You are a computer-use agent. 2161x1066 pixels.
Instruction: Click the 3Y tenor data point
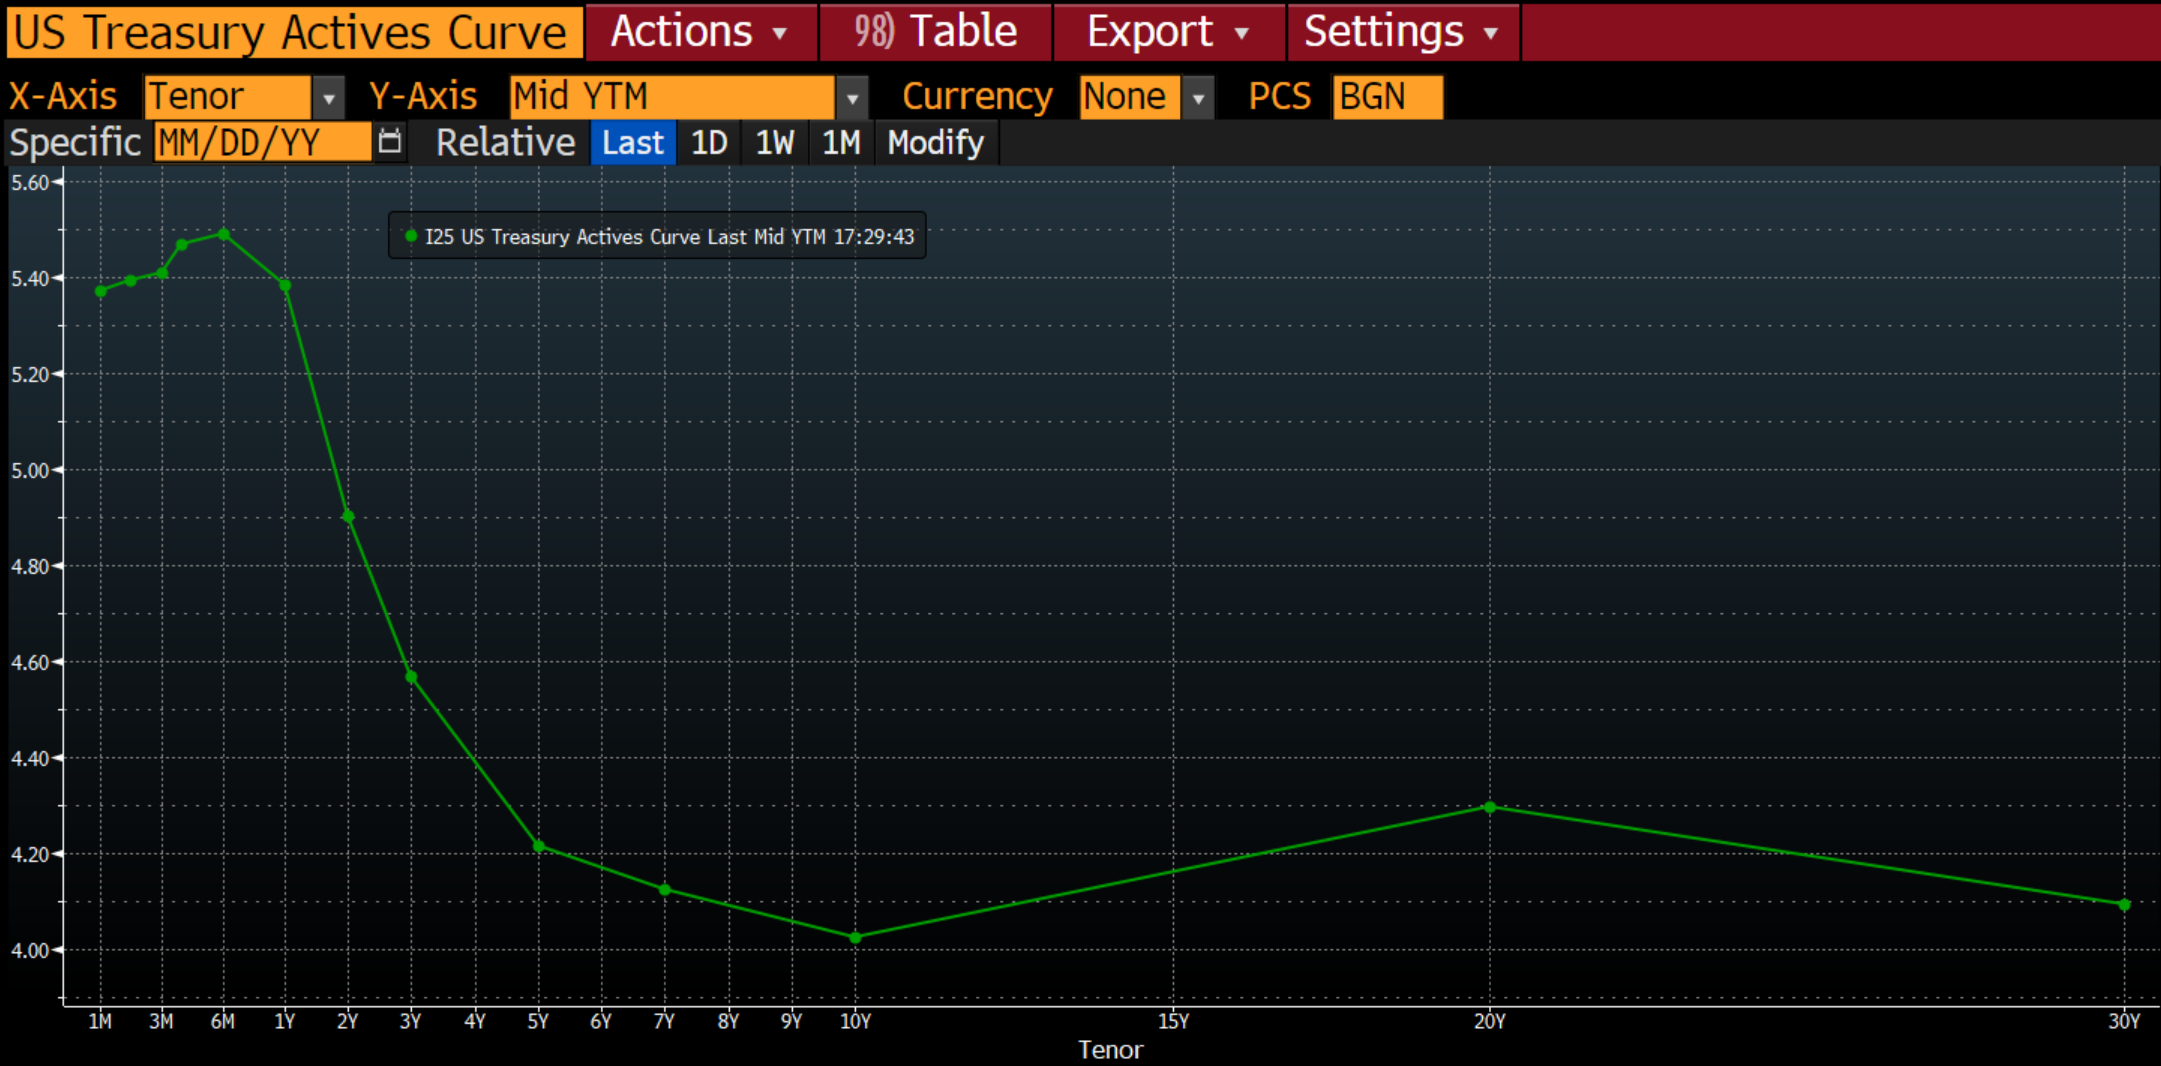[x=411, y=677]
